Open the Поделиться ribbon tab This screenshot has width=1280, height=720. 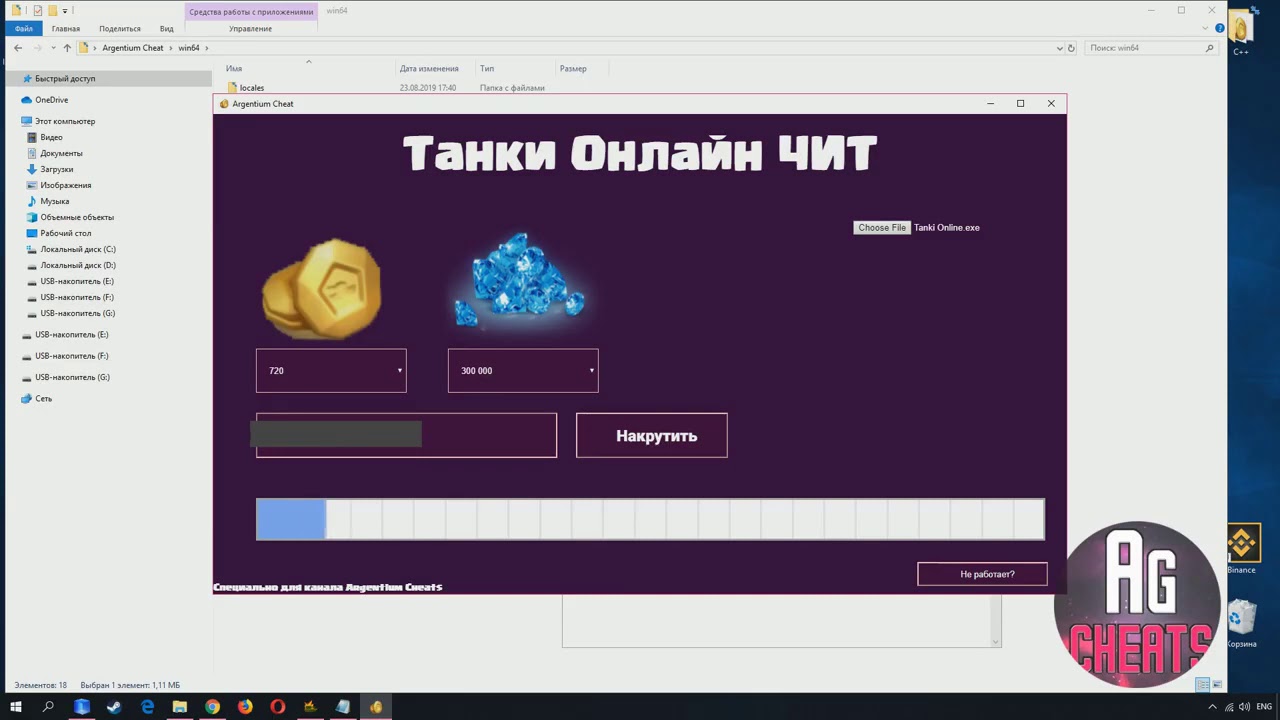click(x=120, y=29)
